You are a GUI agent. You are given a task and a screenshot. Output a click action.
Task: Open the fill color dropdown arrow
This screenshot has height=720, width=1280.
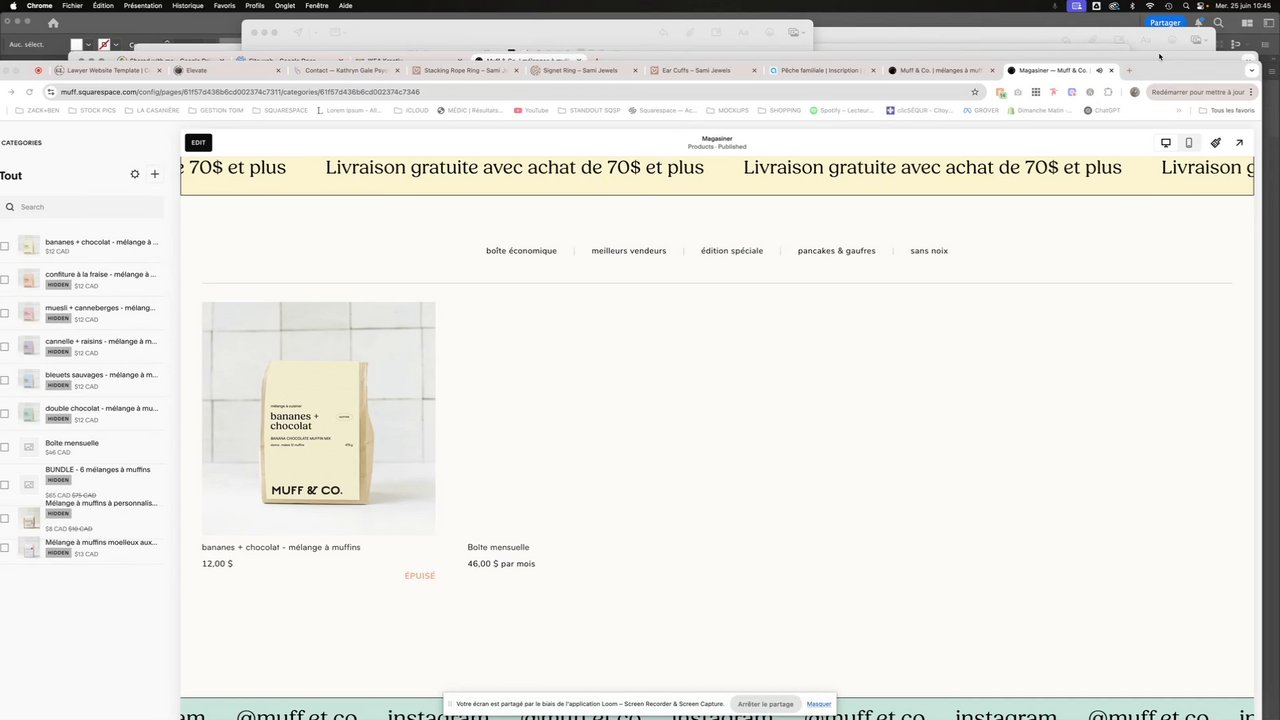[x=88, y=44]
